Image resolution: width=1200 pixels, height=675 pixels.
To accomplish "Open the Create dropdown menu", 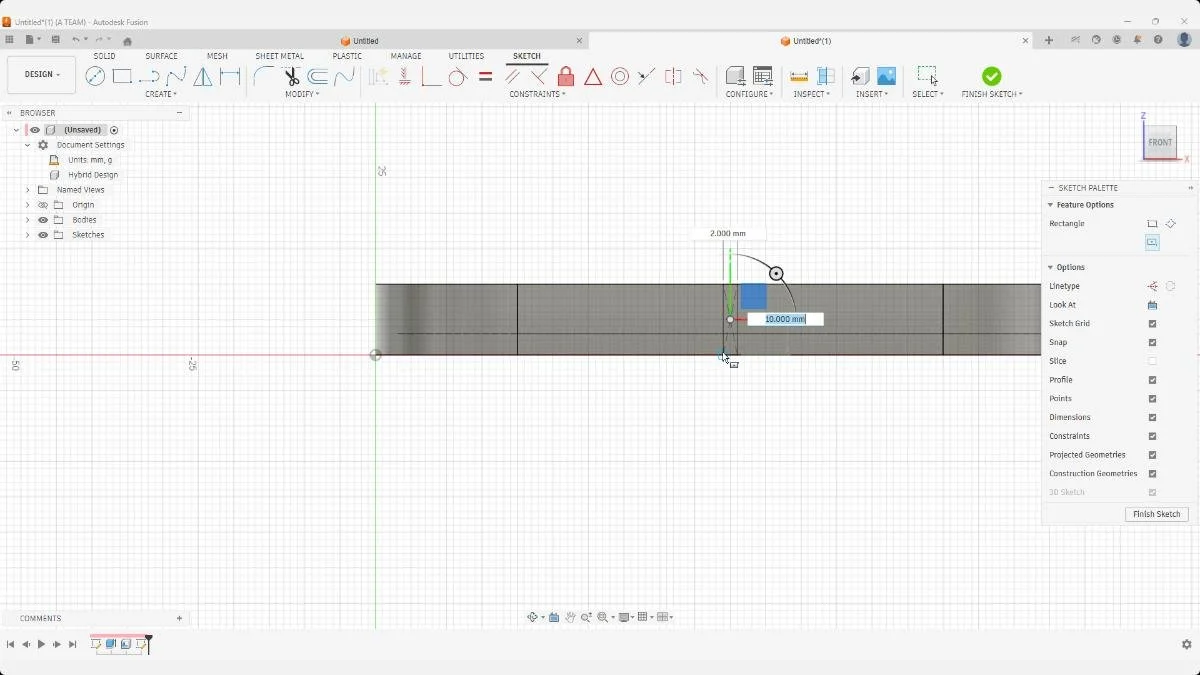I will 161,94.
